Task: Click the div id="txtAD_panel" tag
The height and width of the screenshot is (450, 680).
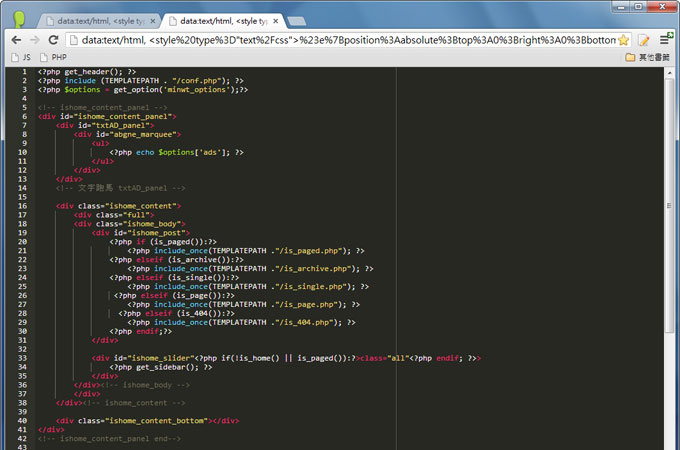Action: click(105, 125)
